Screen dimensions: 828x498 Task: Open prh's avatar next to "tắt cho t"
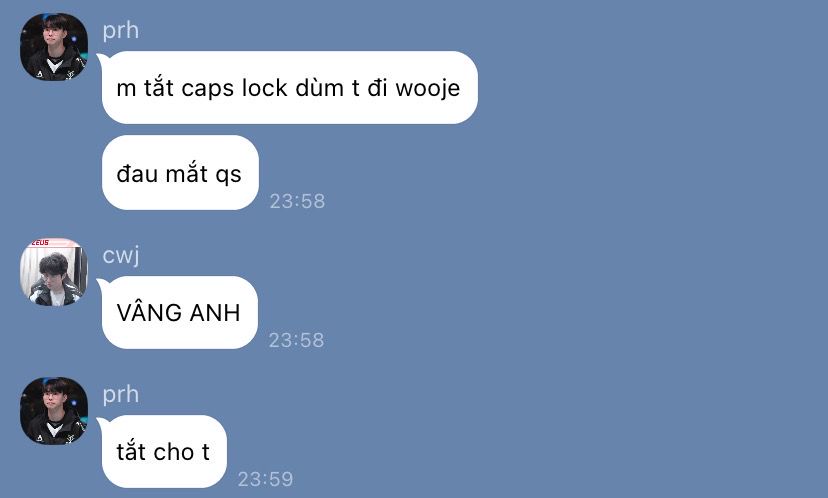[x=54, y=411]
